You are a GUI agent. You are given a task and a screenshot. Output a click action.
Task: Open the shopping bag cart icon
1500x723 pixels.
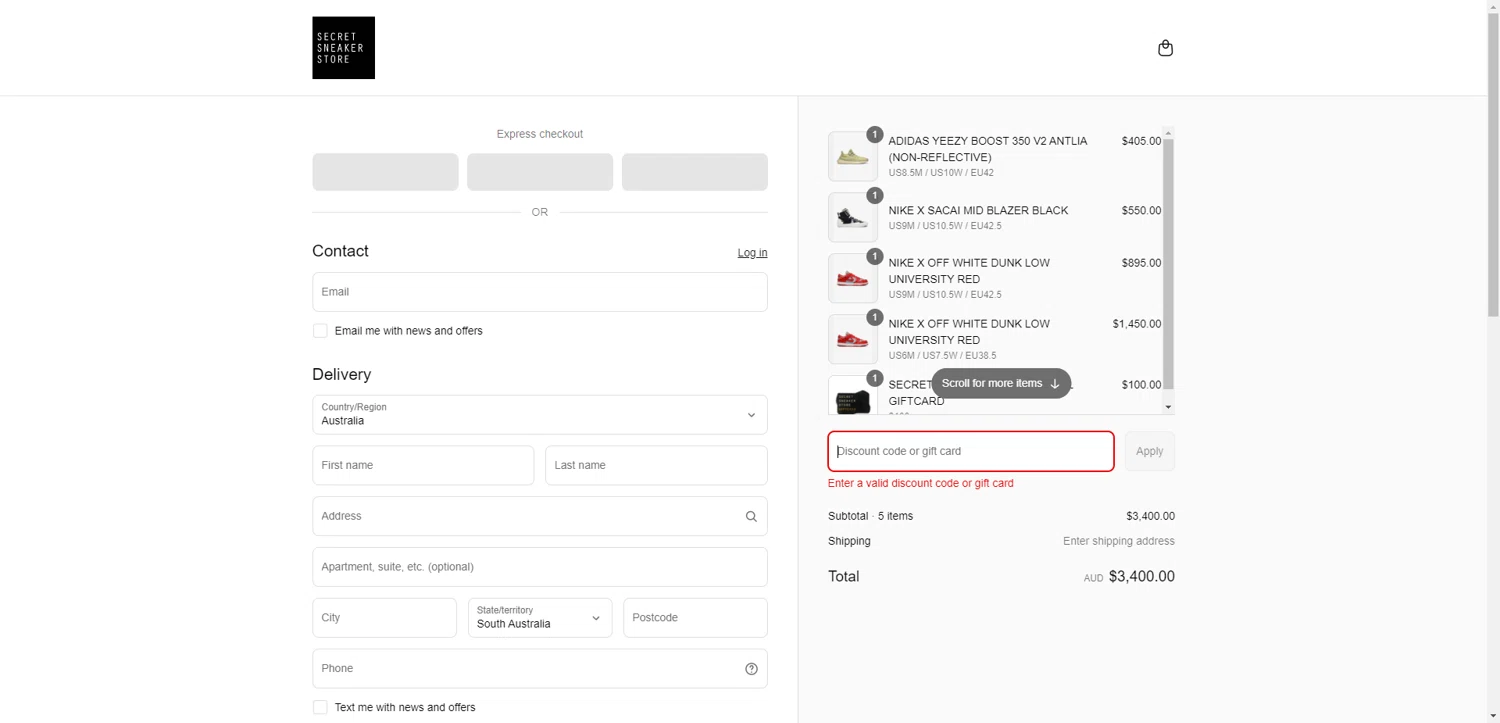[x=1165, y=48]
